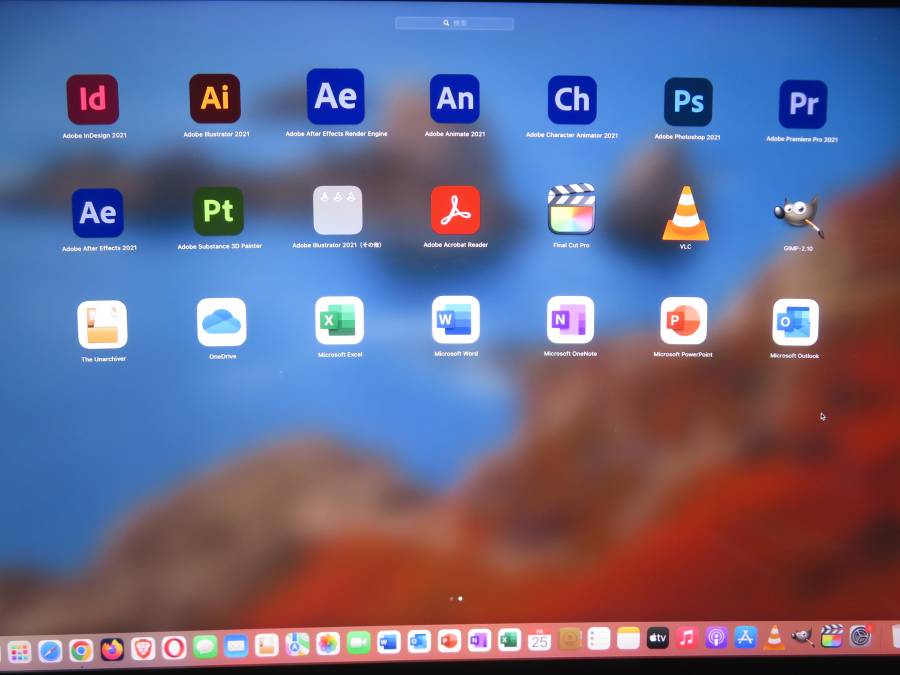Screen dimensions: 900x675
Task: Click Final Cut Pro in the Dock
Action: (x=832, y=636)
